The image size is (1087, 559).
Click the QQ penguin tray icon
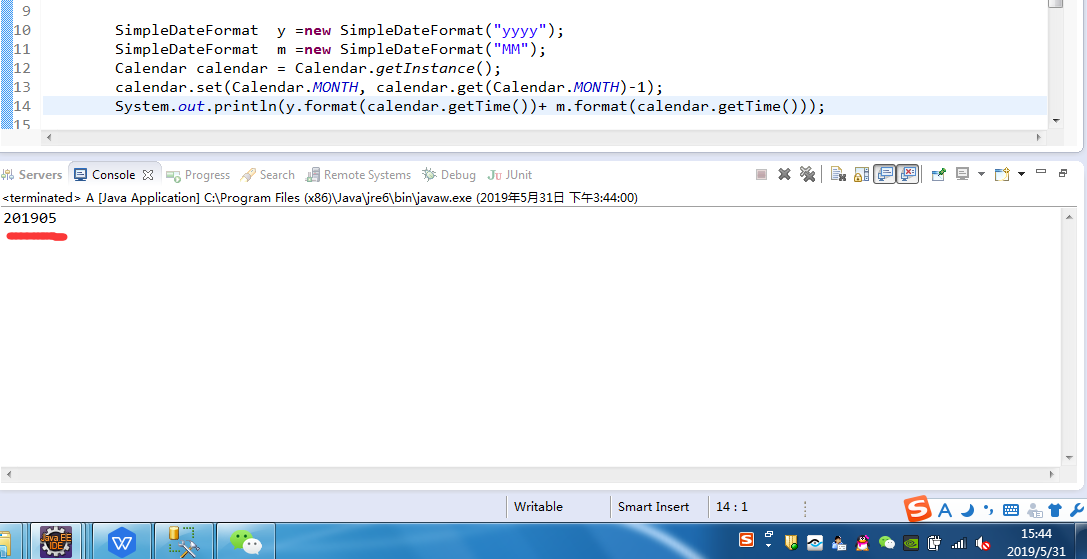(x=862, y=542)
